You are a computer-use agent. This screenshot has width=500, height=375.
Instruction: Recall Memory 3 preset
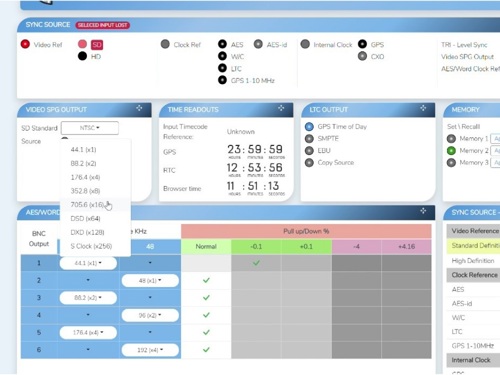tap(451, 163)
